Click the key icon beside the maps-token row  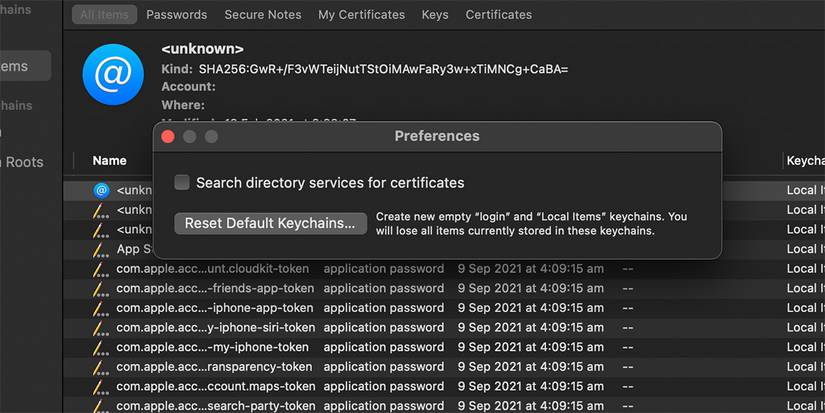(x=100, y=387)
